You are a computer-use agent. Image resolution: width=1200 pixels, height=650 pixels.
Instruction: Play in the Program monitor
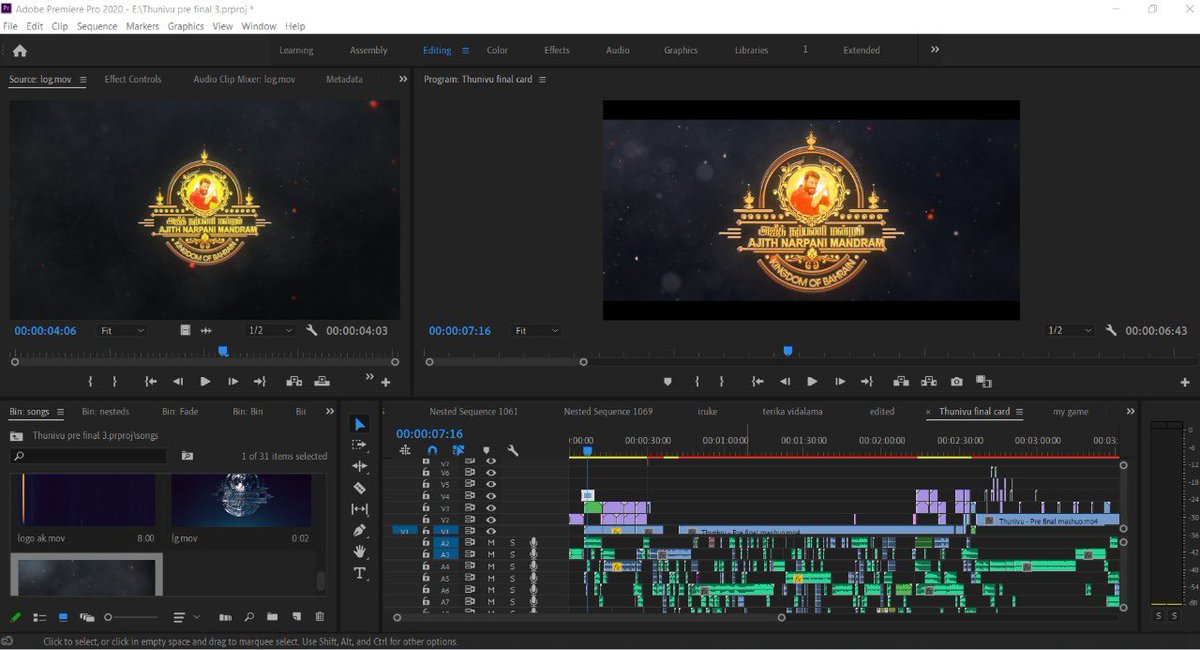click(x=812, y=381)
